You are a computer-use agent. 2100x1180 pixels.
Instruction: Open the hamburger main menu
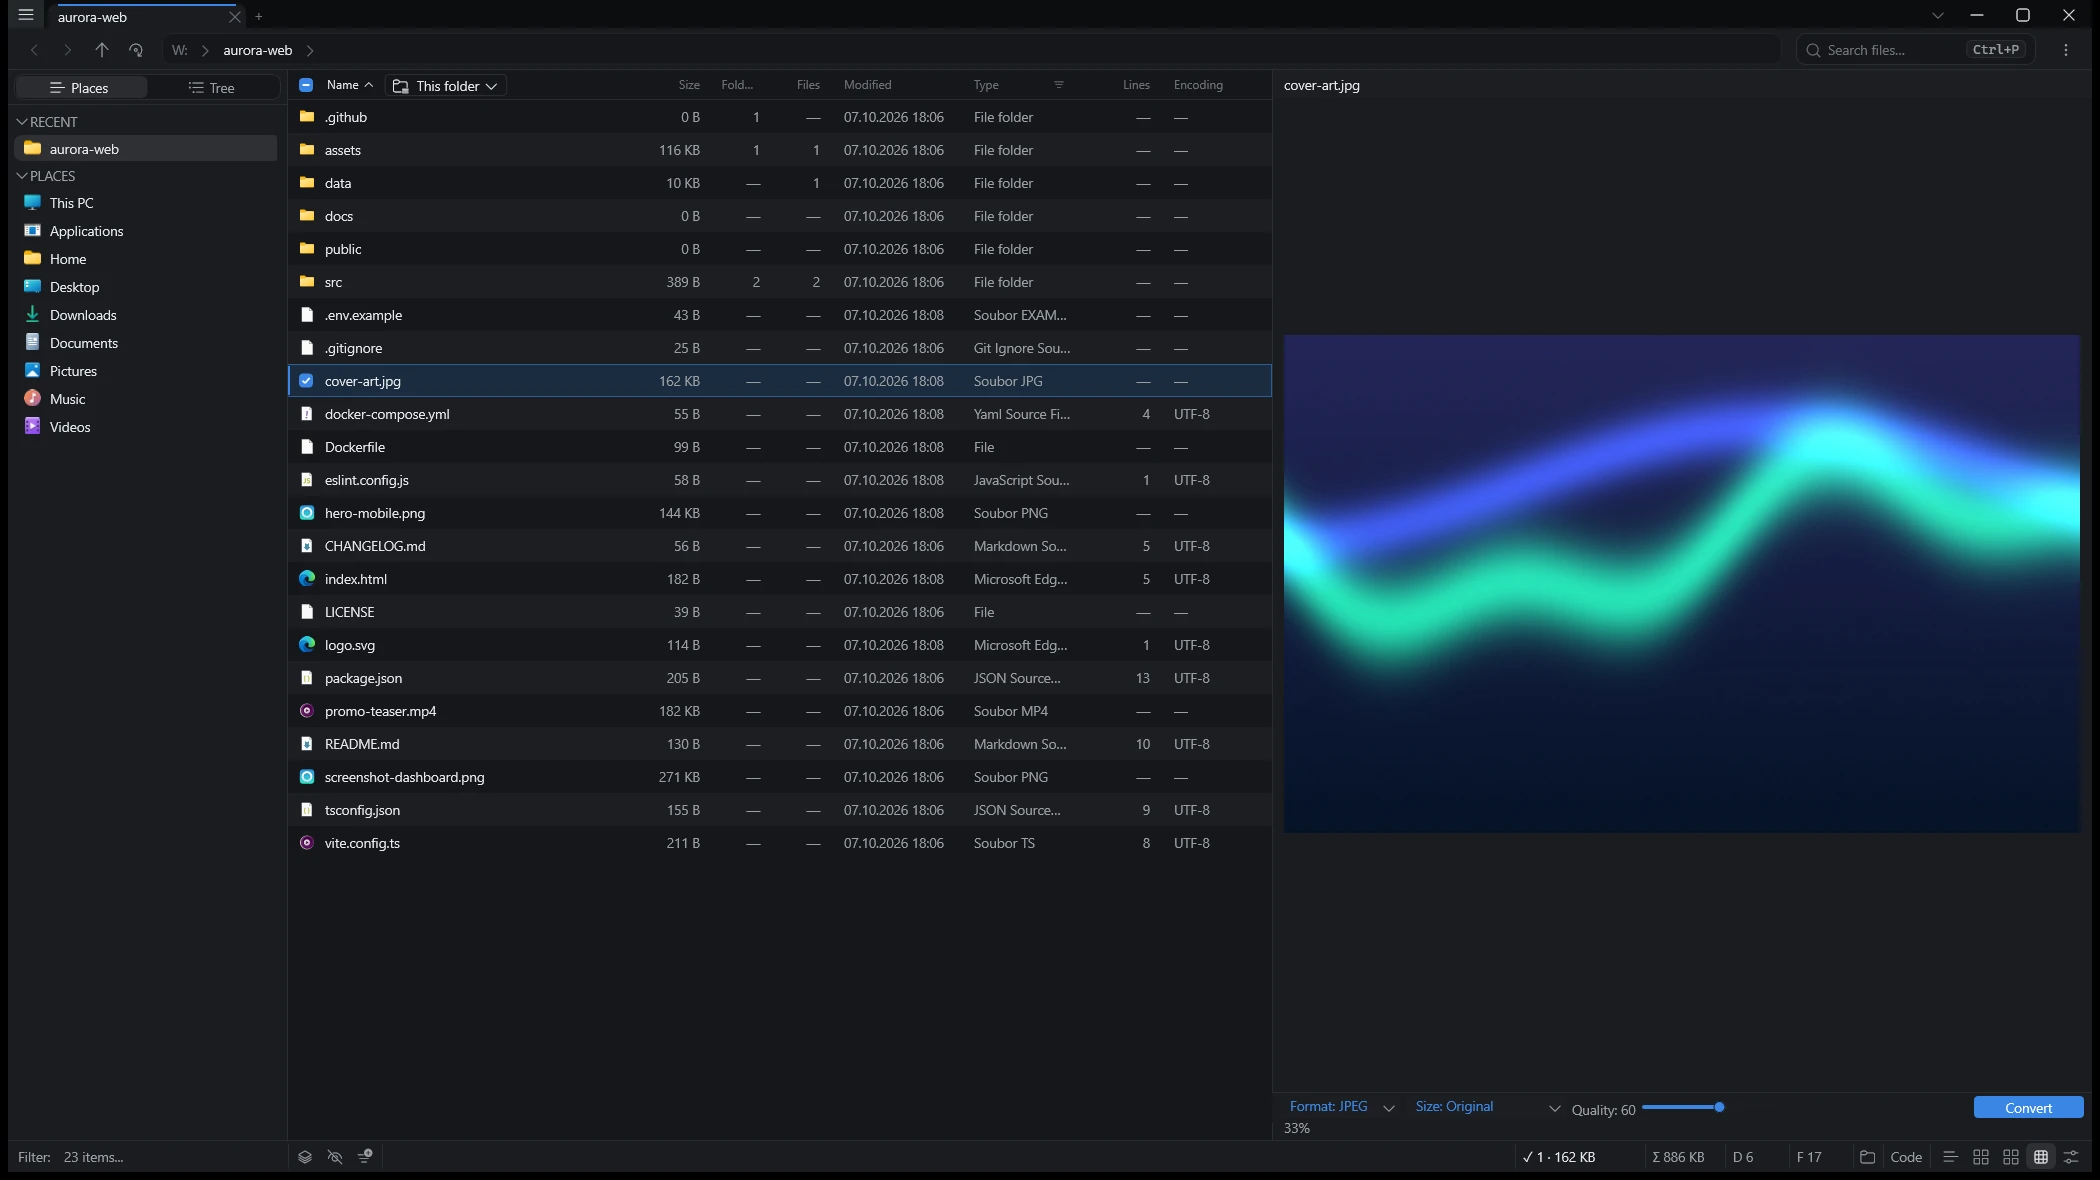[26, 15]
